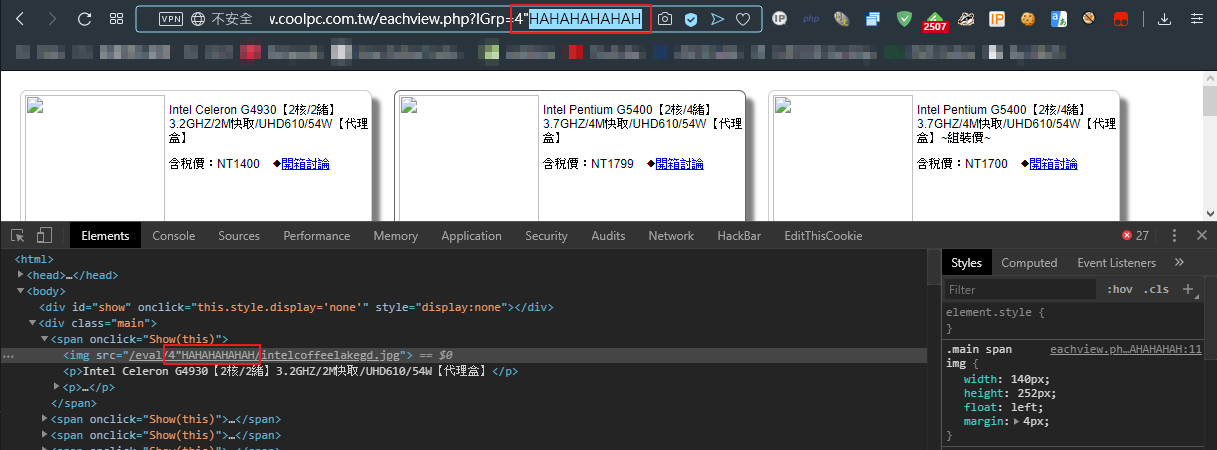Expand the collapsed p node
The image size is (1217, 450).
[57, 387]
